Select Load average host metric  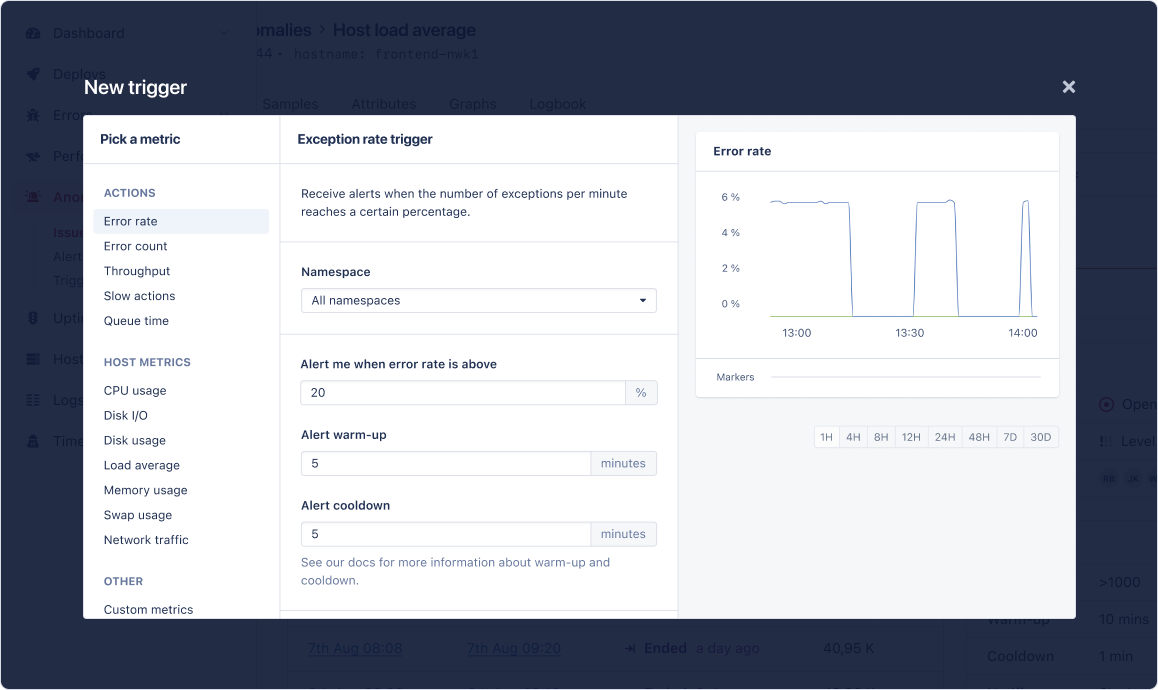click(x=142, y=465)
